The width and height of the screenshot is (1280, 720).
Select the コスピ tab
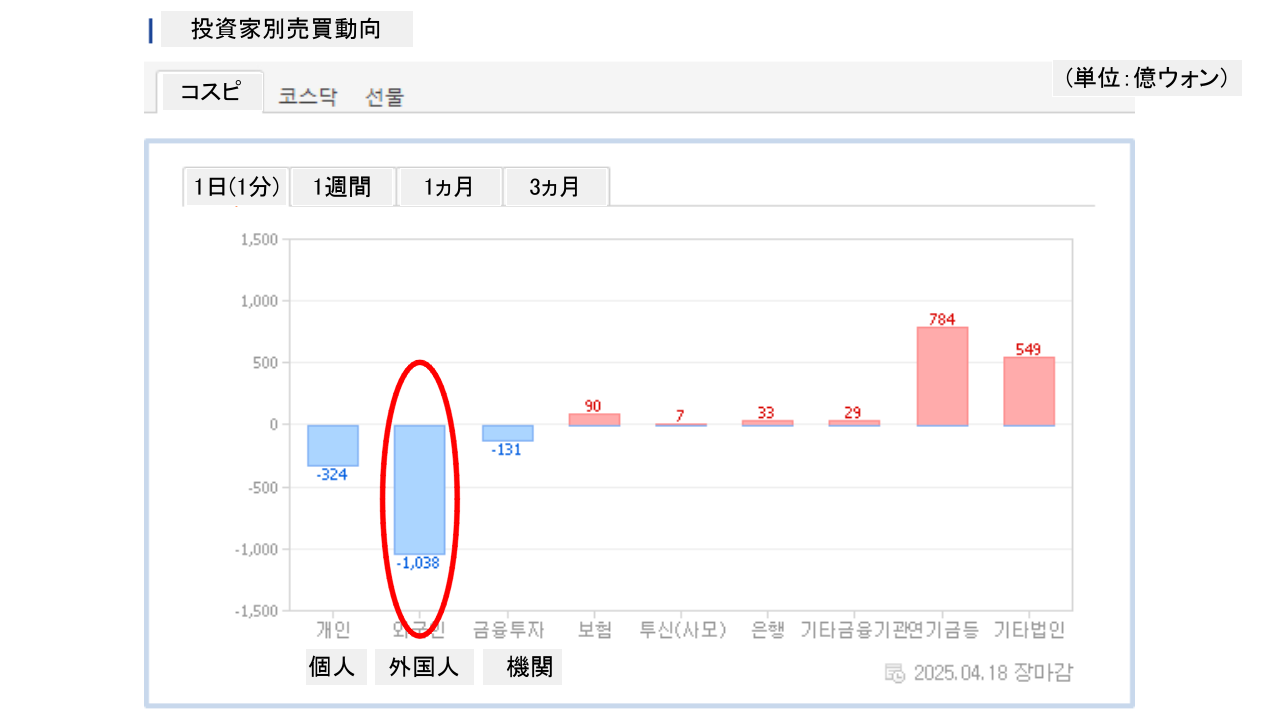click(210, 92)
